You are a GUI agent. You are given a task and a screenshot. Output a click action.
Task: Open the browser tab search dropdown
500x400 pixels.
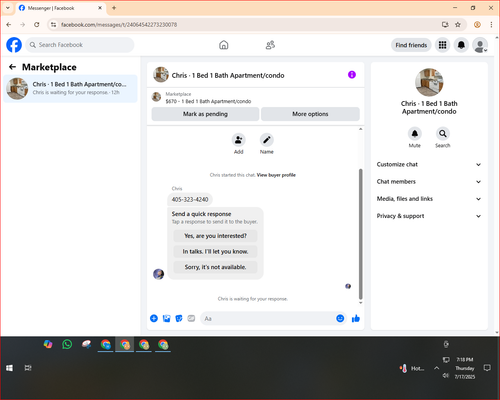(8, 8)
